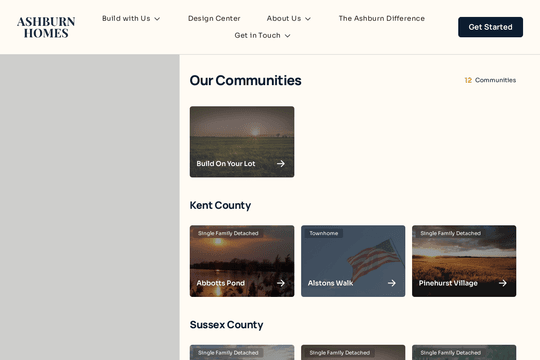Open the Get In Touch menu
Viewport: 540px width, 360px height.
(x=262, y=35)
